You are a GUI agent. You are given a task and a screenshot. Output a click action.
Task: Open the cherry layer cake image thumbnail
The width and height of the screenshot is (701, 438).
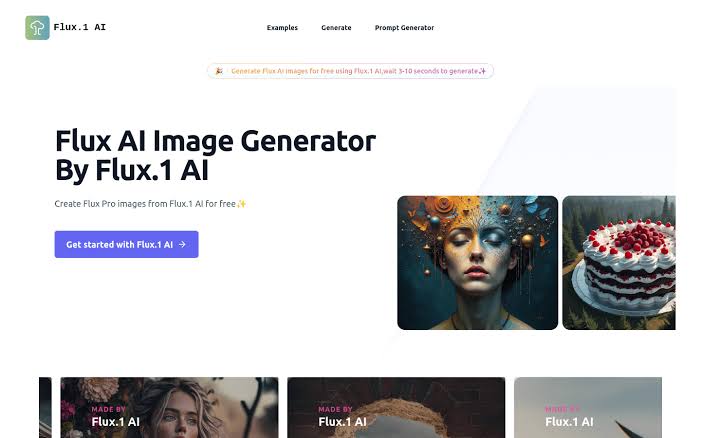tap(619, 263)
